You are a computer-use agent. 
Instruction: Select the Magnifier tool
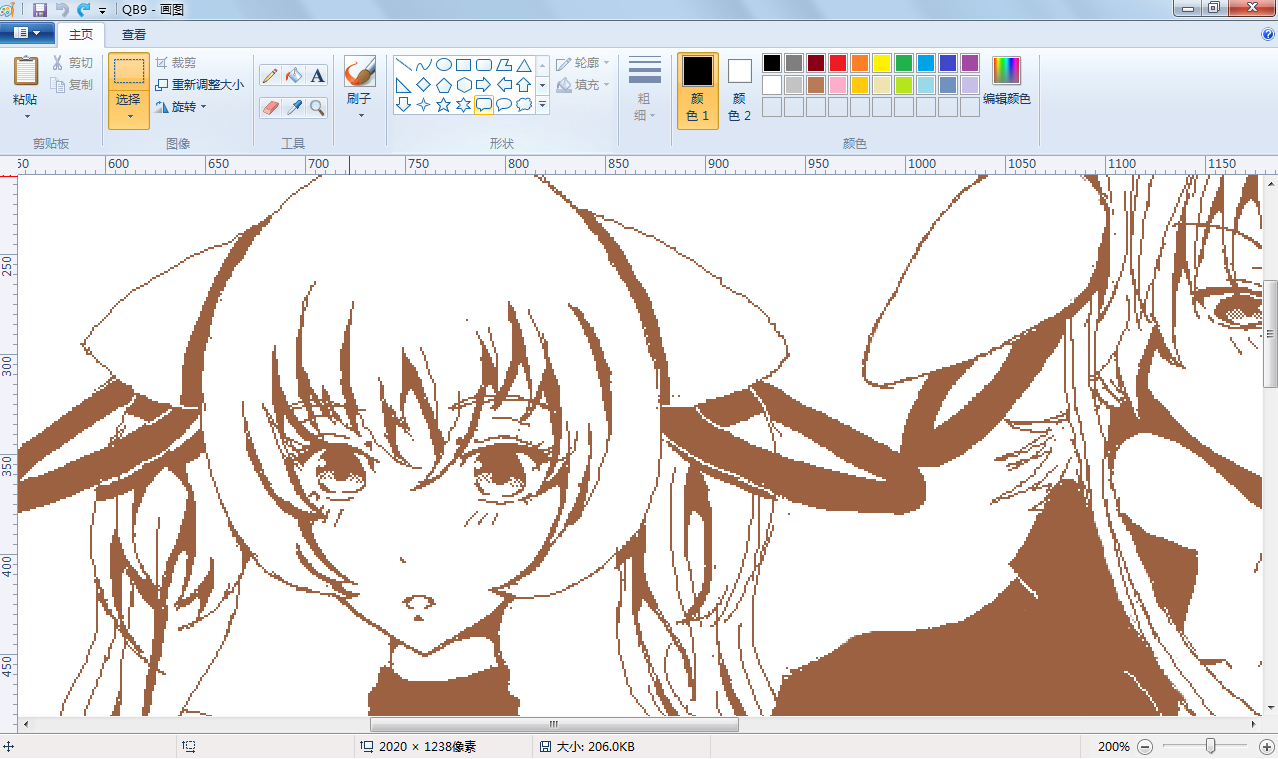tap(317, 107)
